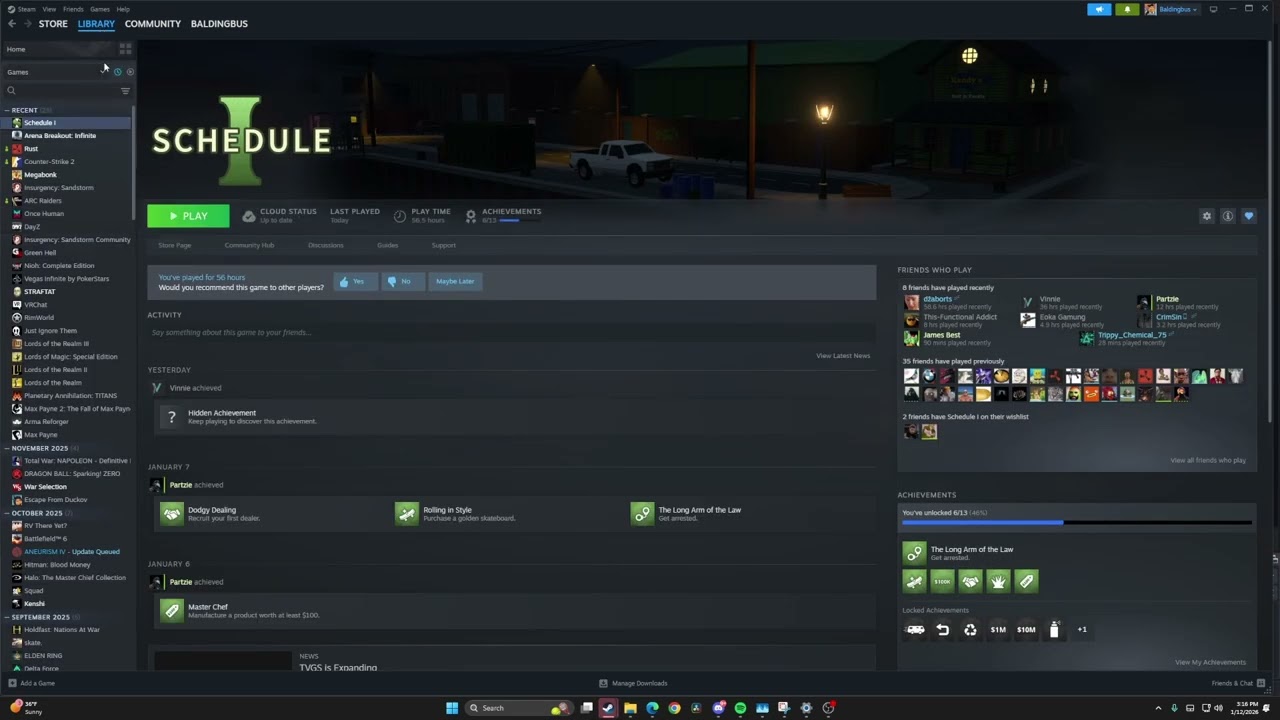Click the Hidden Achievement question mark icon

(x=172, y=417)
